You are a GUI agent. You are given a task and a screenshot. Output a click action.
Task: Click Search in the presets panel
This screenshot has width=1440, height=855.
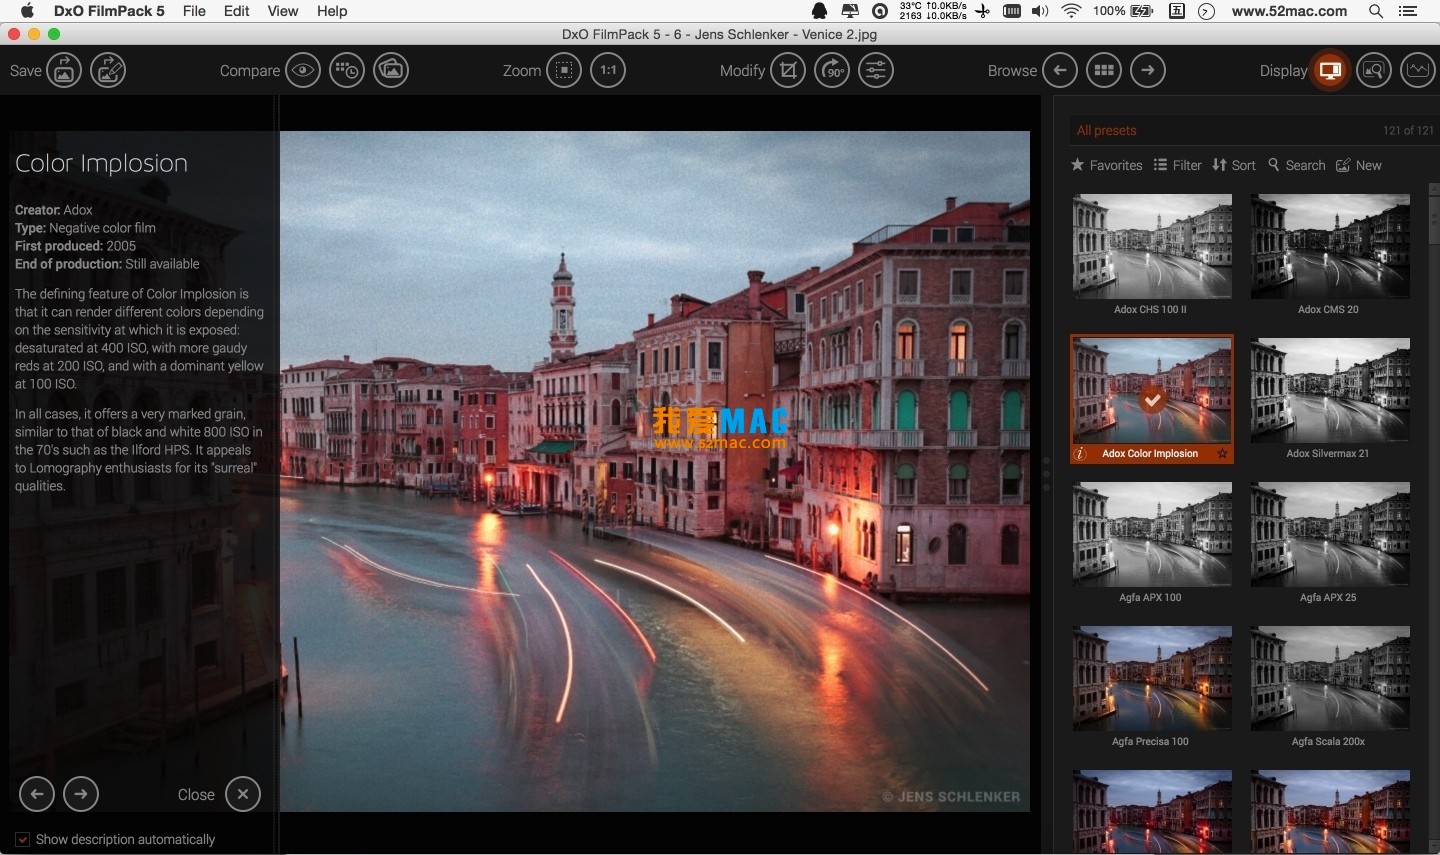click(1296, 165)
